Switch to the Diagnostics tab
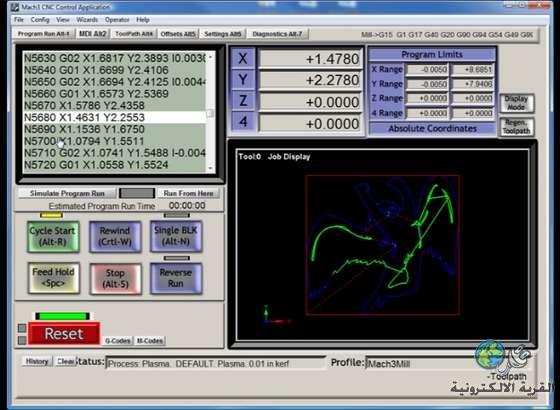 (278, 34)
